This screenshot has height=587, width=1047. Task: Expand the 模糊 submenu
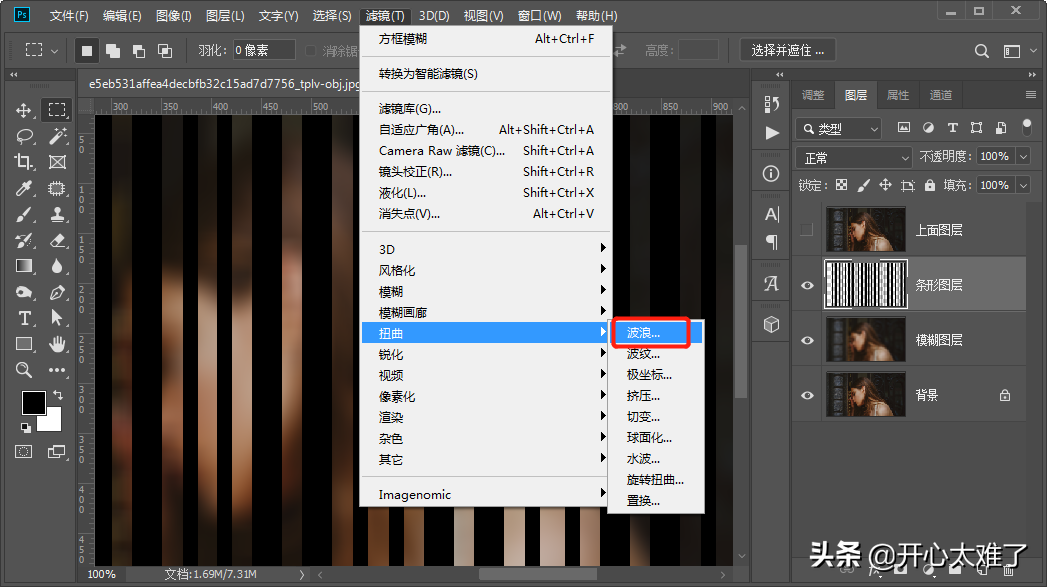pos(485,291)
